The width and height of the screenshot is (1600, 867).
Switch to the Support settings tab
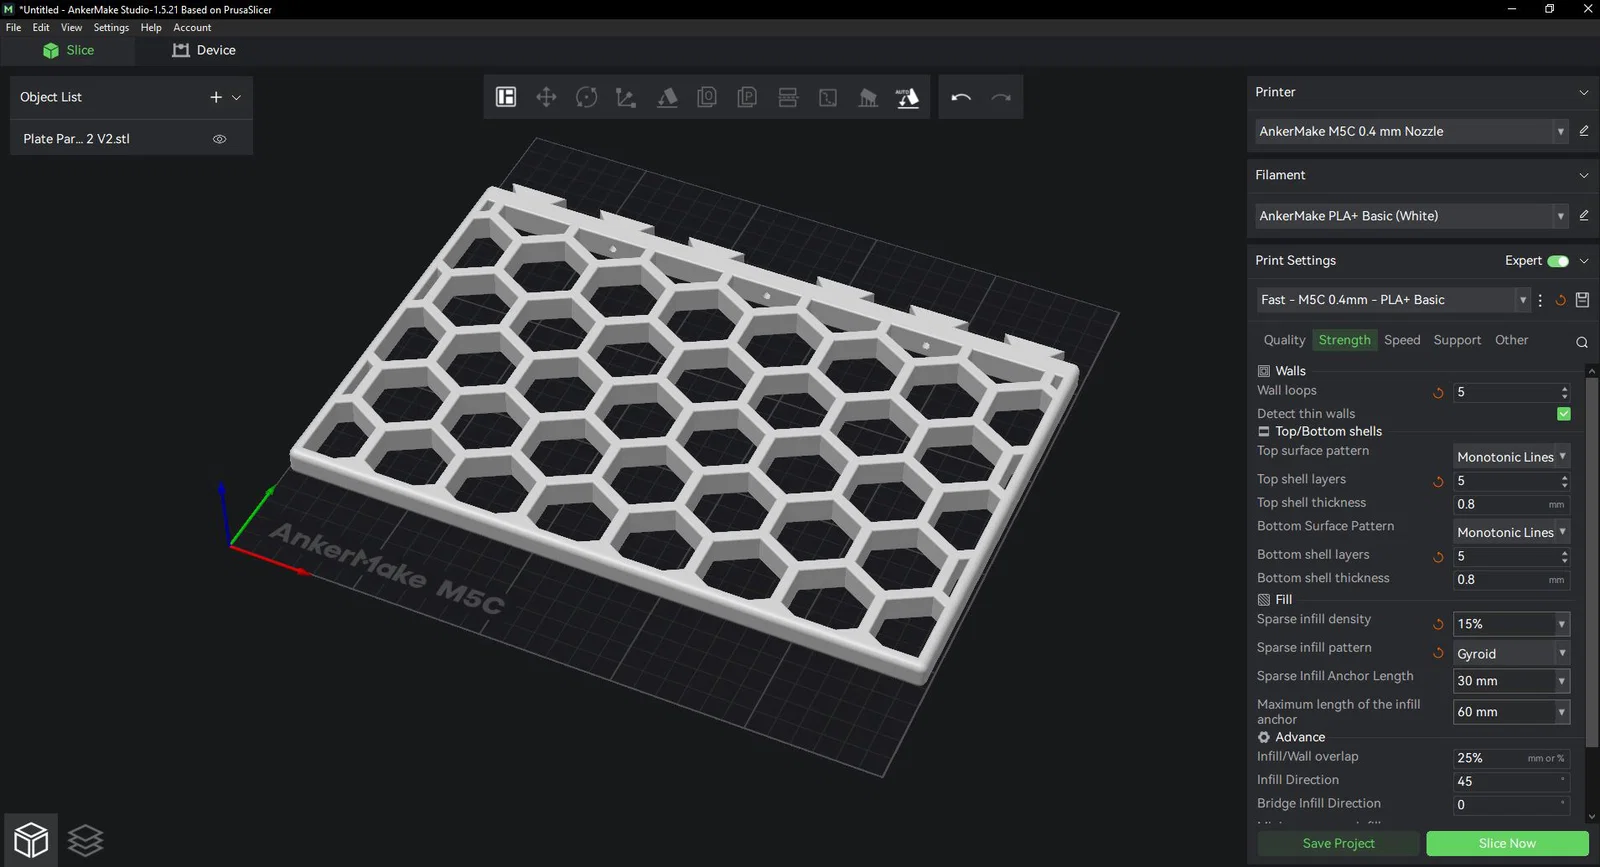1457,340
